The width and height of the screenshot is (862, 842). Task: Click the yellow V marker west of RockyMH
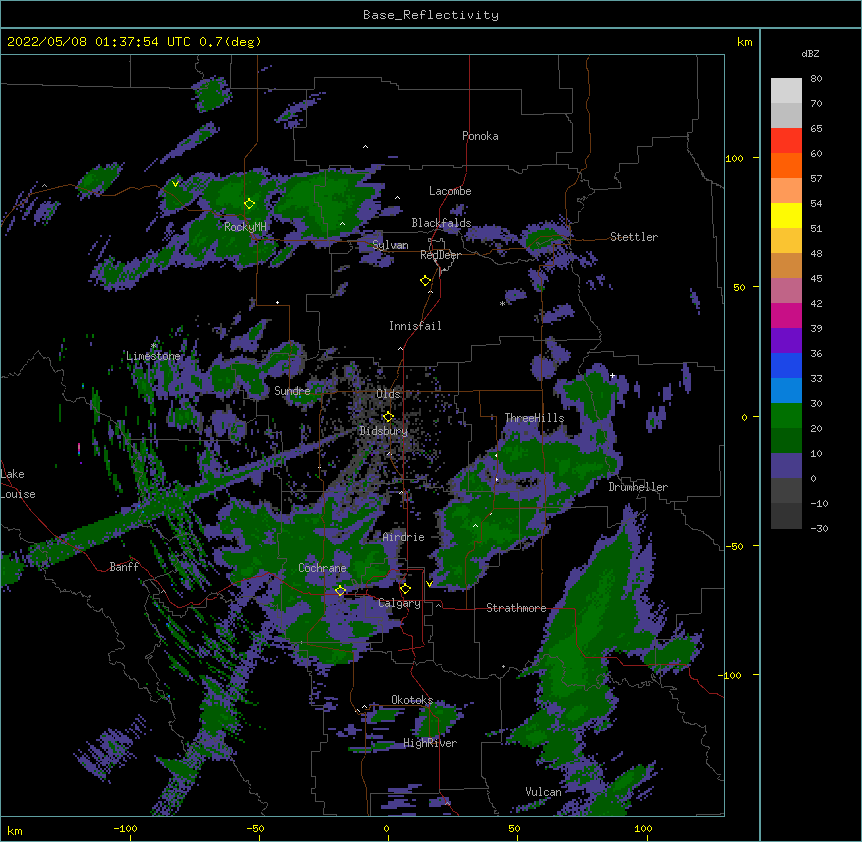175,184
